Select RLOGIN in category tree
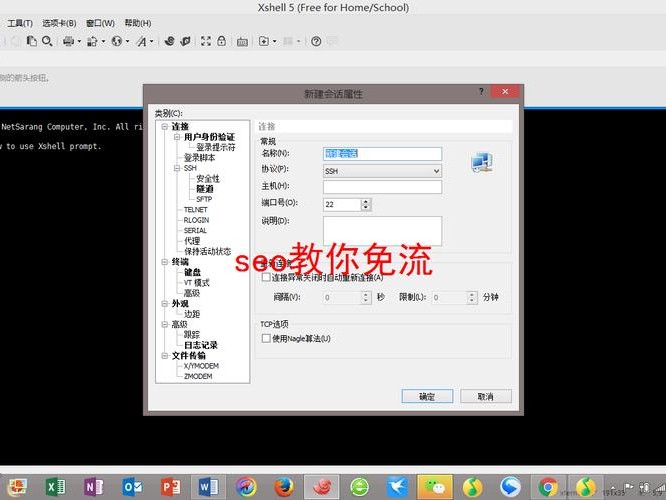The height and width of the screenshot is (500, 666). 196,220
